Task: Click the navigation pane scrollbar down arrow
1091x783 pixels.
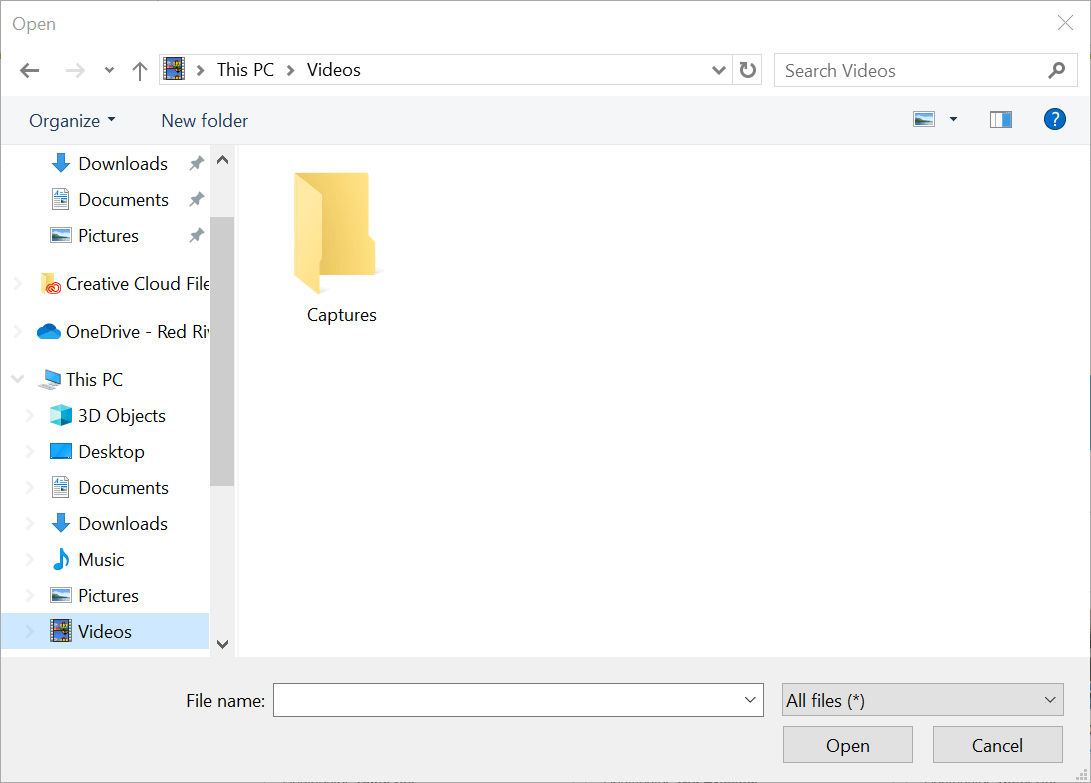Action: (x=222, y=644)
